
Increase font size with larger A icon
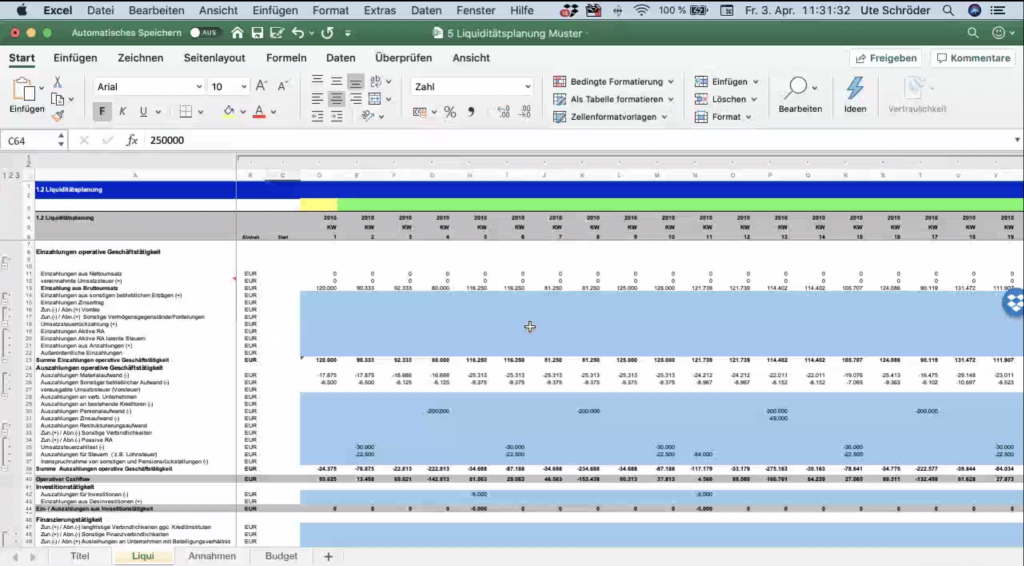[261, 86]
